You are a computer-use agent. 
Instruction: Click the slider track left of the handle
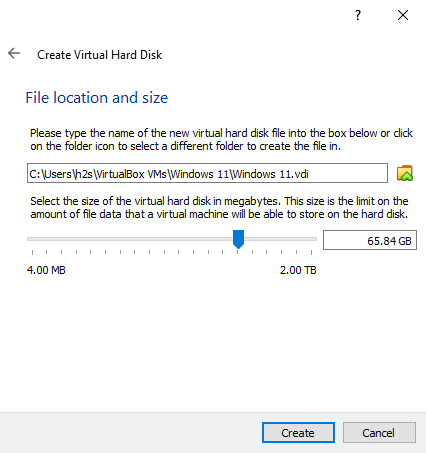[x=130, y=239]
